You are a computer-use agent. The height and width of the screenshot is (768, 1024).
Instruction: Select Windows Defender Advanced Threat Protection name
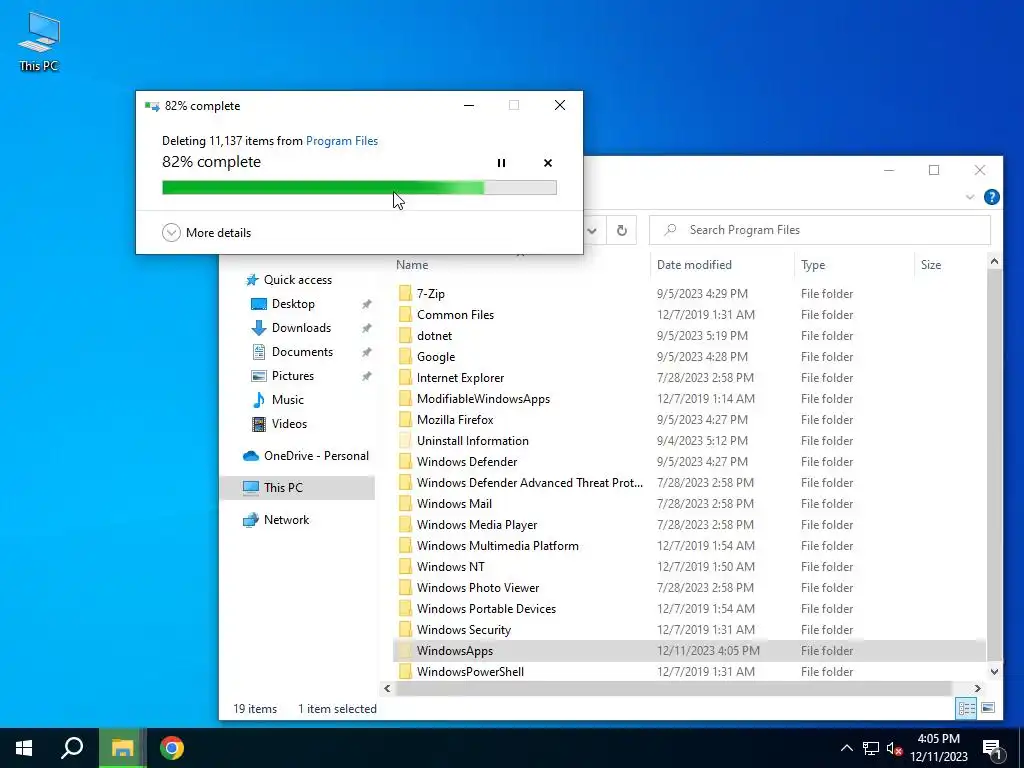(x=530, y=483)
